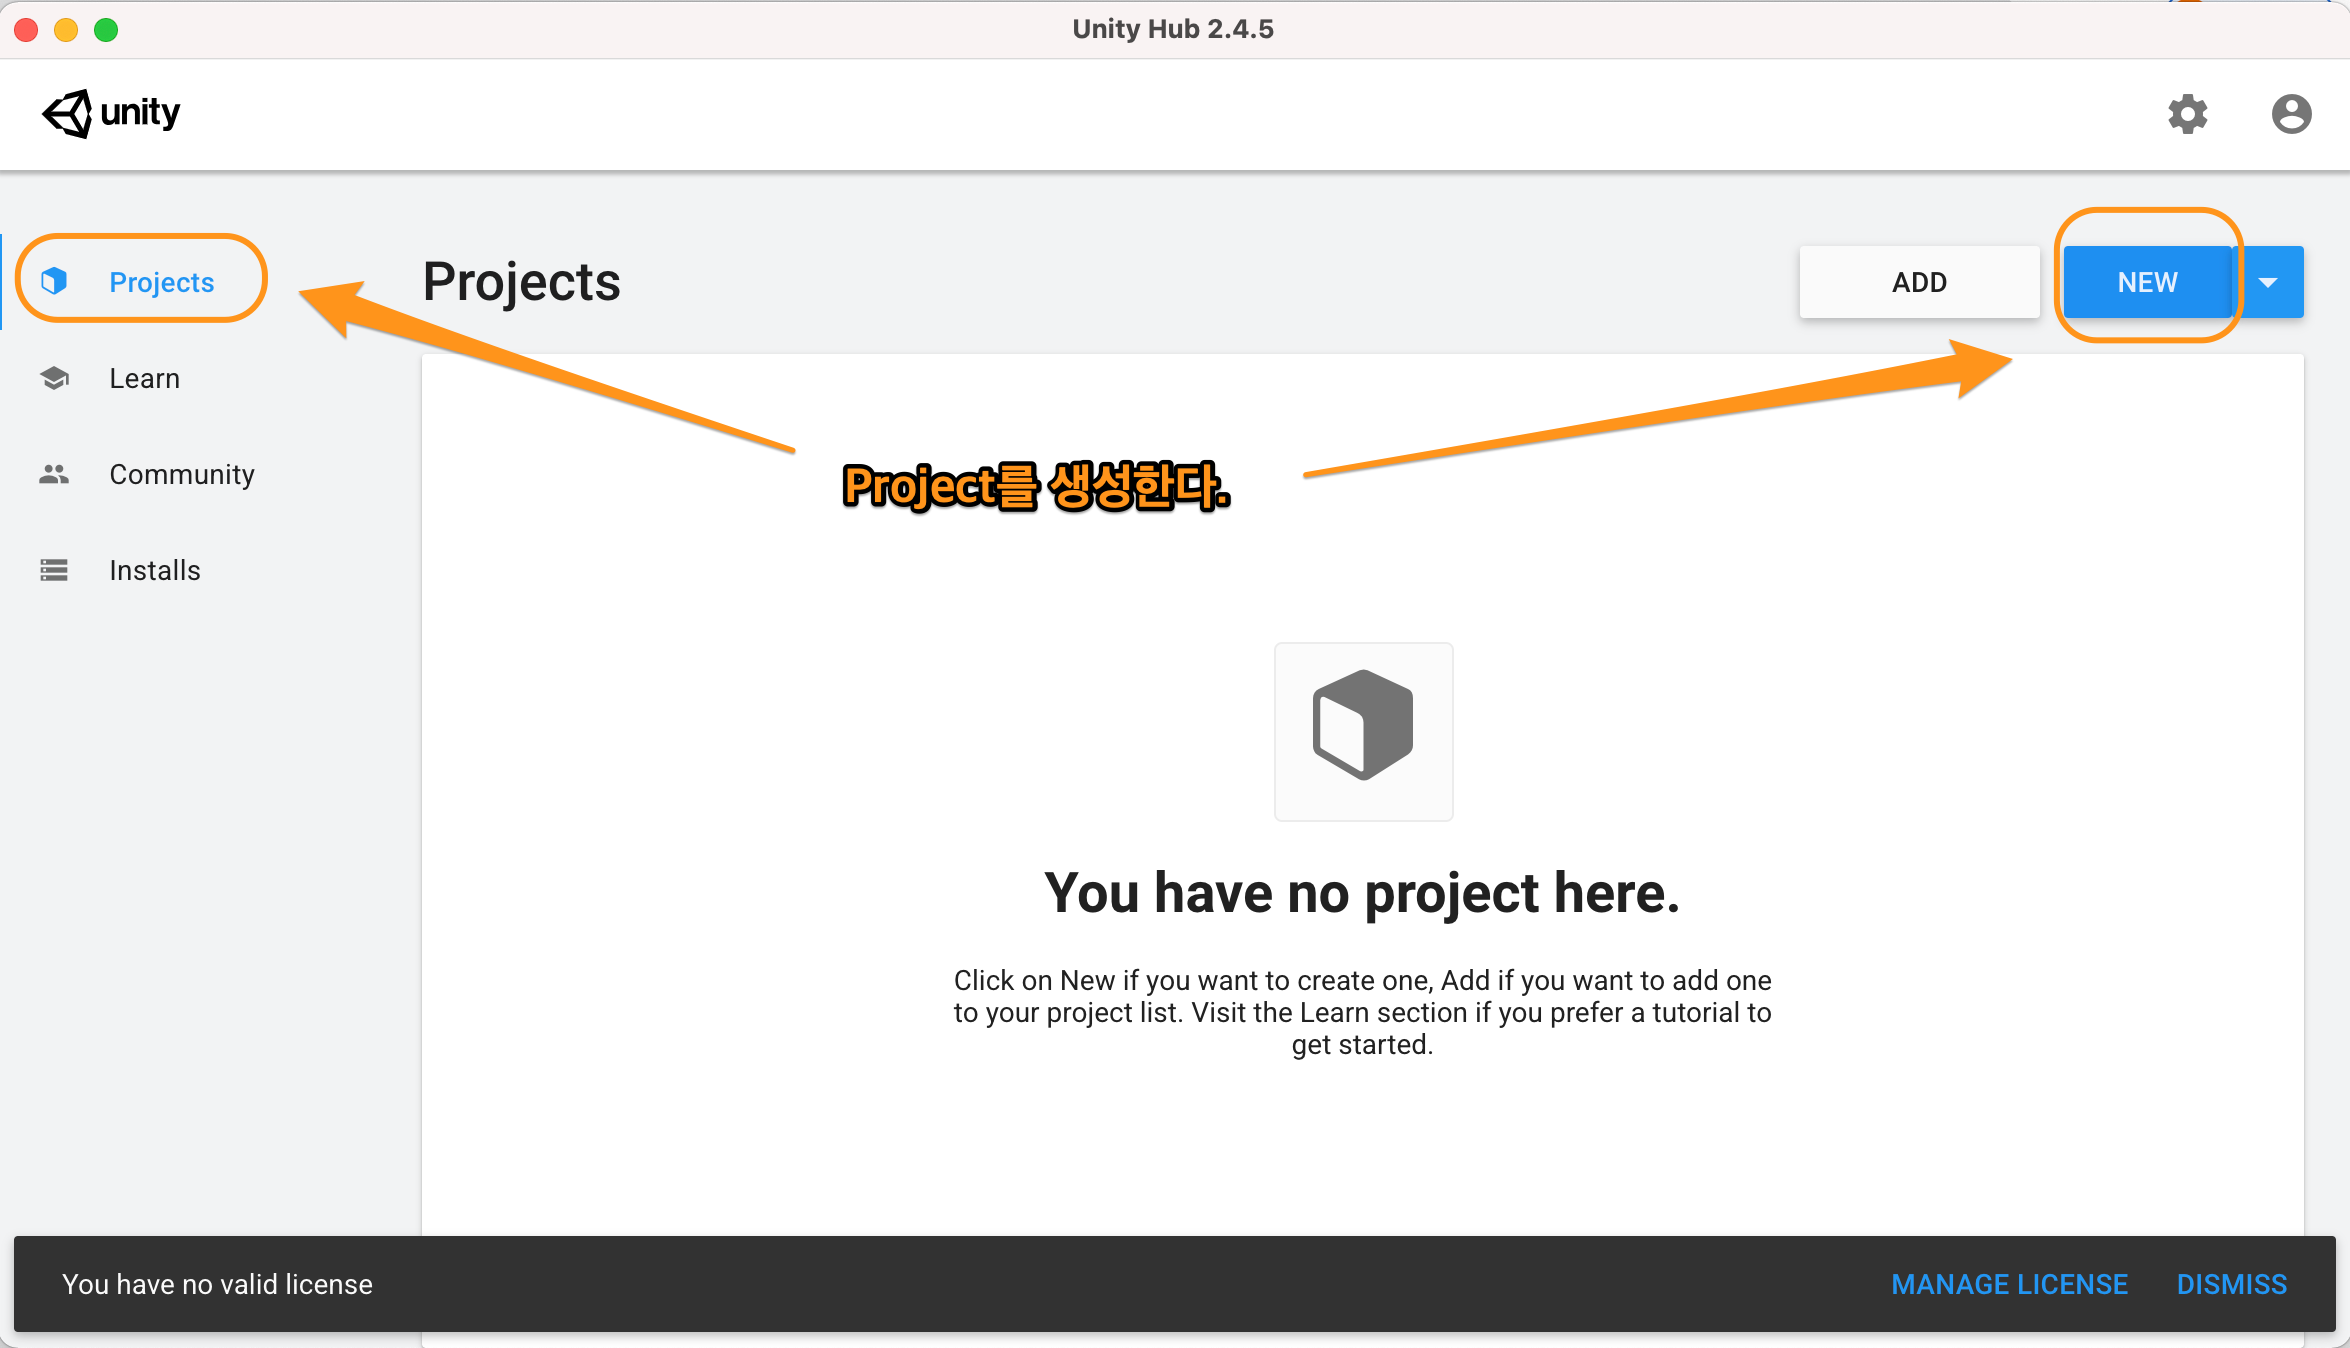Viewport: 2350px width, 1348px height.
Task: Click the Learn graduation cap icon
Action: coord(55,378)
